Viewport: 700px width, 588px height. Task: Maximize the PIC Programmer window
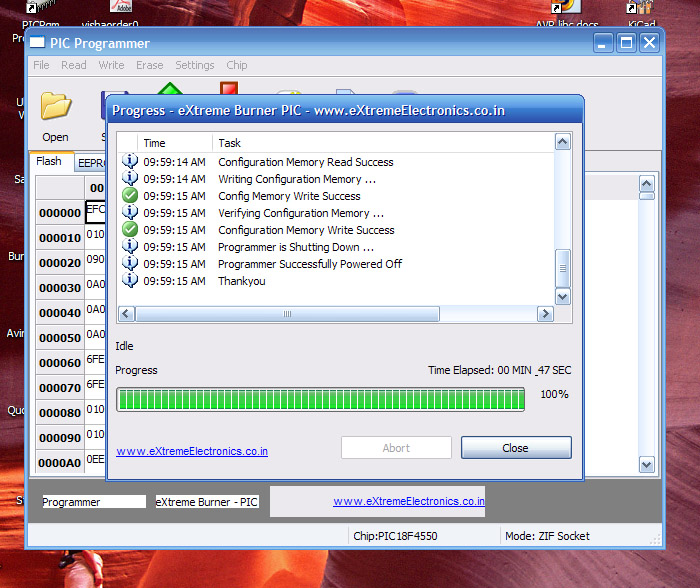coord(626,43)
